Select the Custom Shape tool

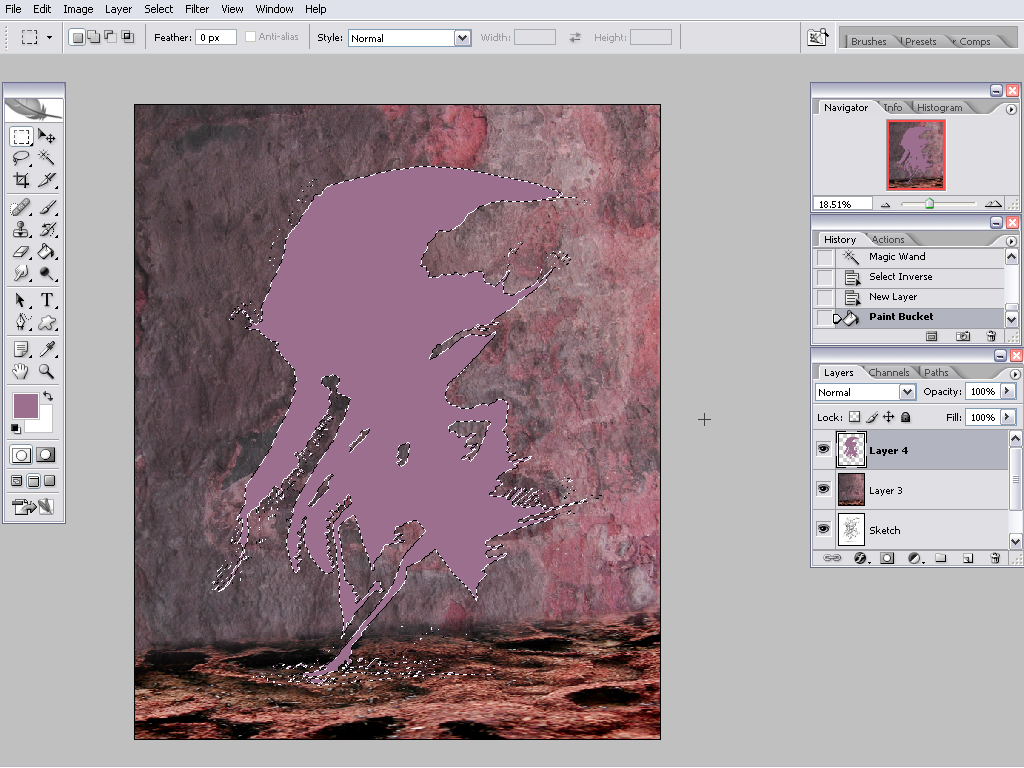46,322
